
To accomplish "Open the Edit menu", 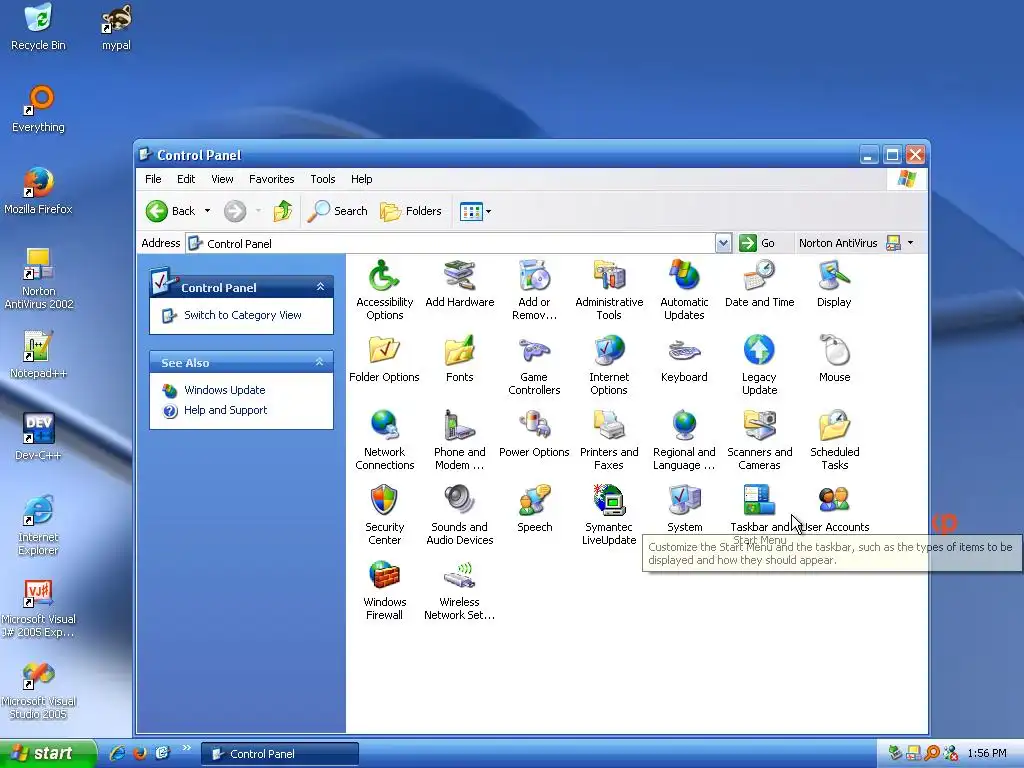I will point(186,179).
